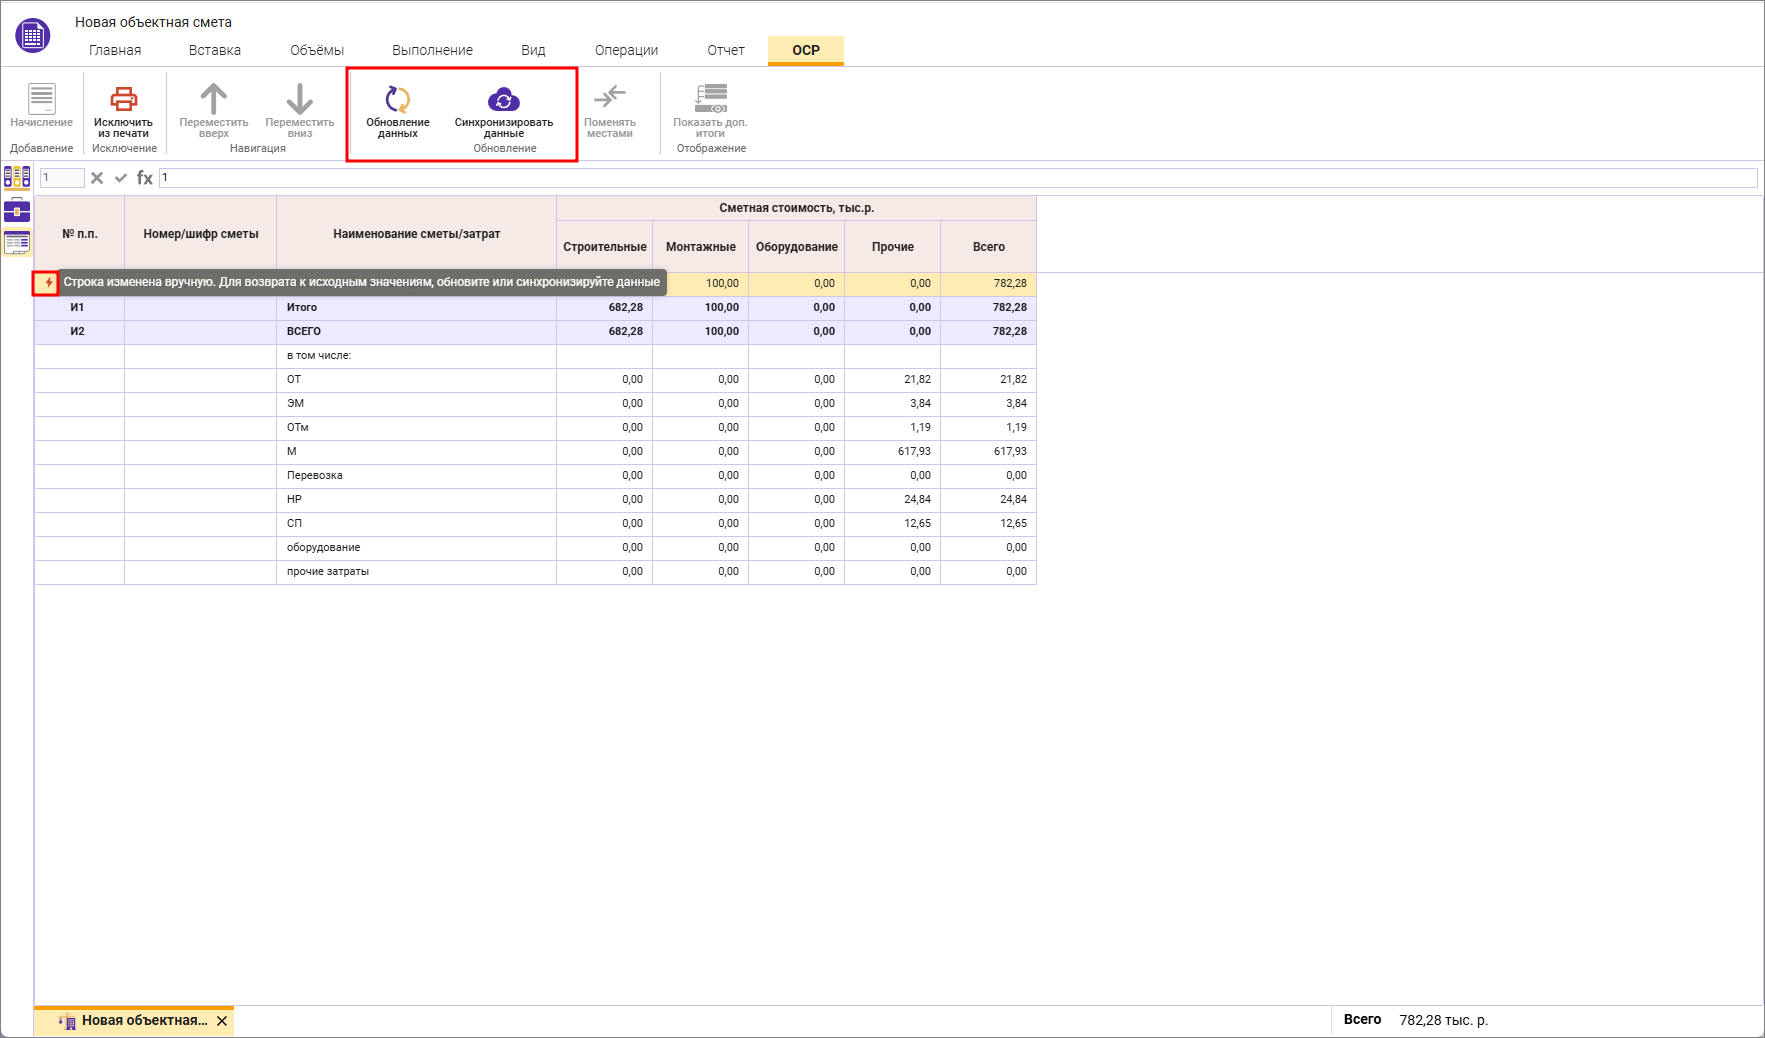This screenshot has height=1038, width=1765.
Task: Click Исключить из печати printer icon
Action: 123,100
